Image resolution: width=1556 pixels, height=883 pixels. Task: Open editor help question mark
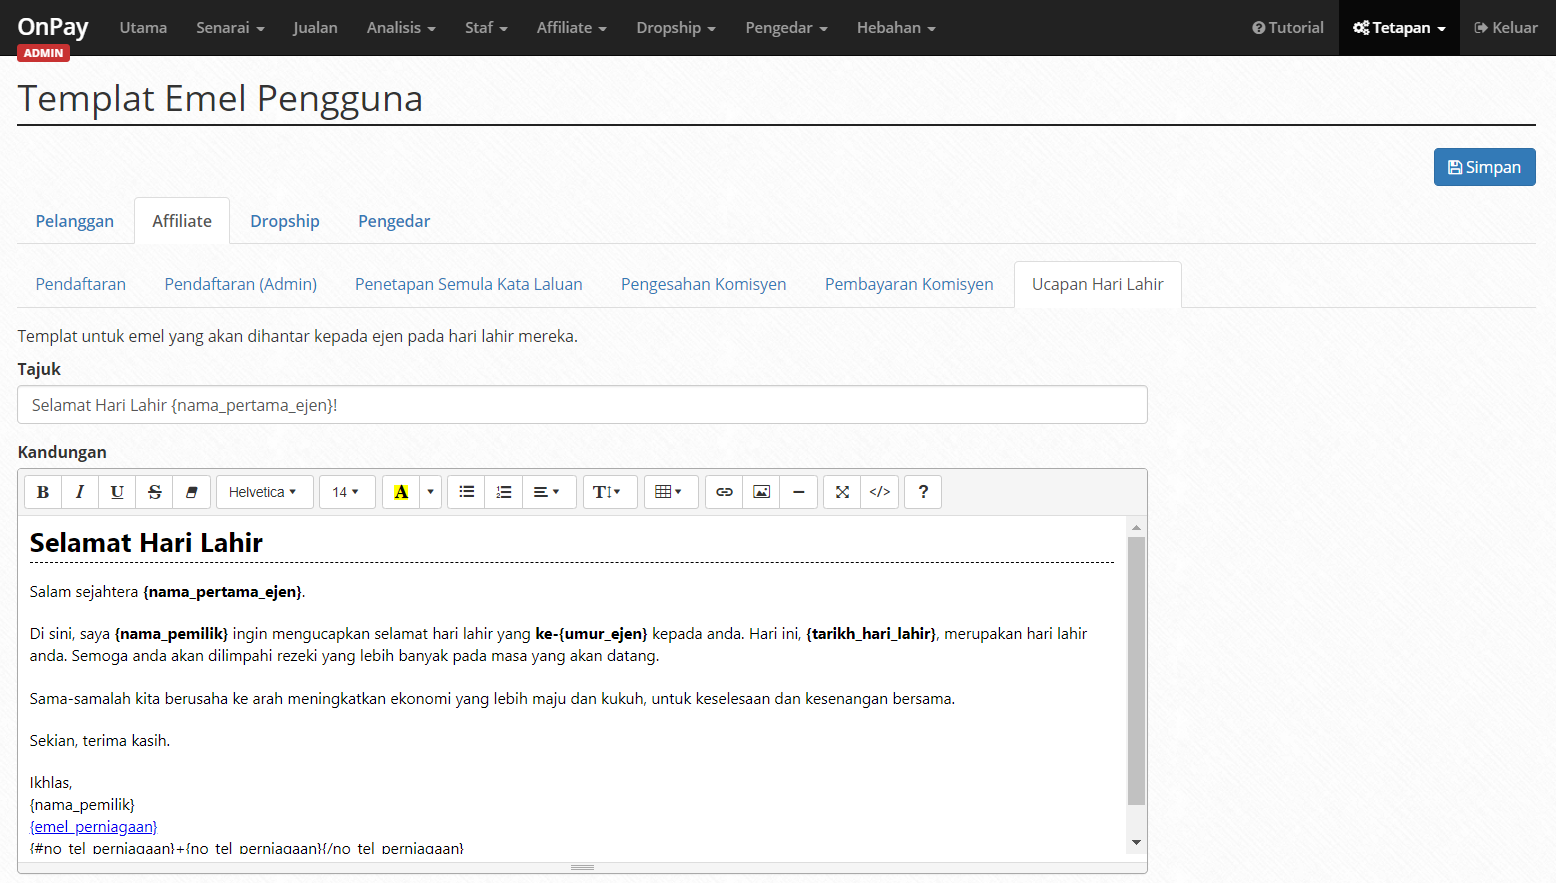(923, 492)
